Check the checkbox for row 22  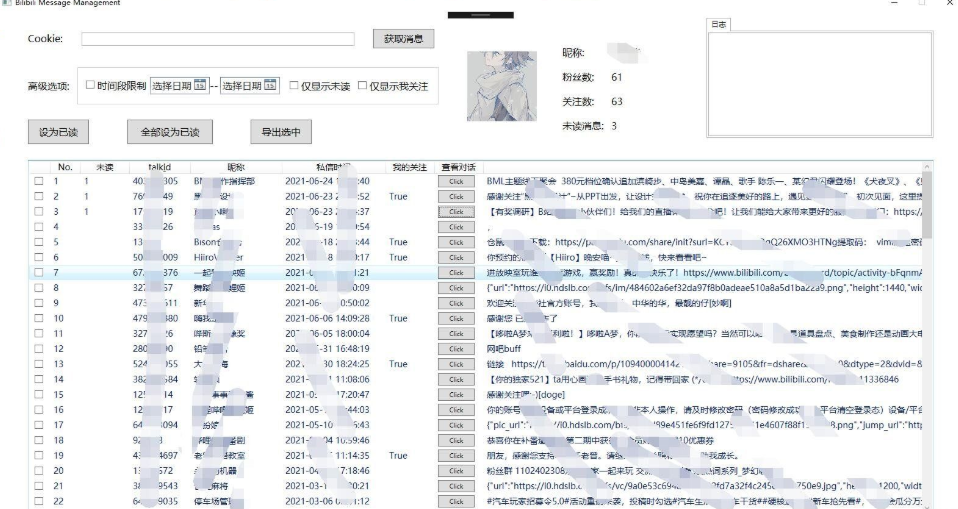pos(38,501)
